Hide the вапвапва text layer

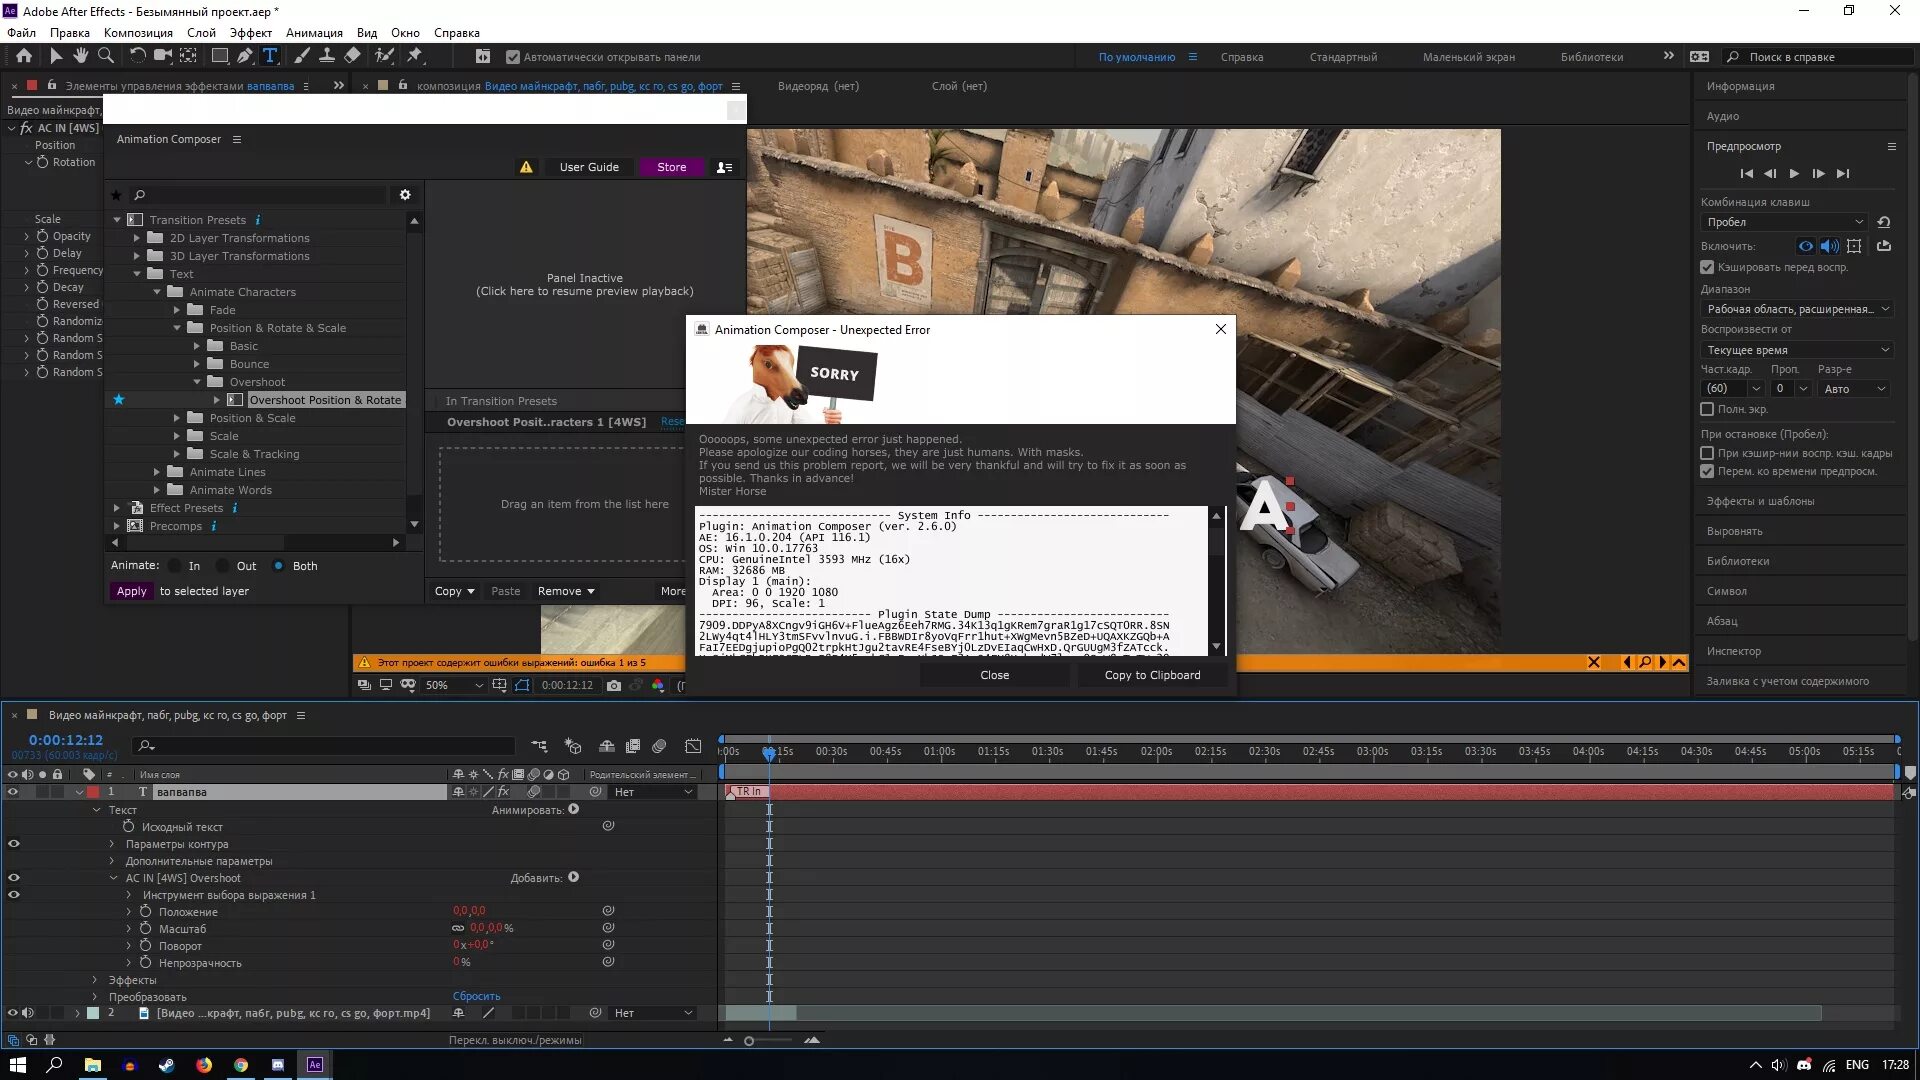(13, 791)
